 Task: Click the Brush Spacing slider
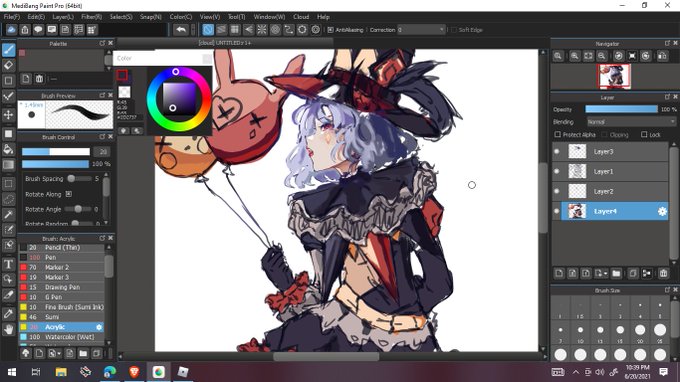[79, 179]
